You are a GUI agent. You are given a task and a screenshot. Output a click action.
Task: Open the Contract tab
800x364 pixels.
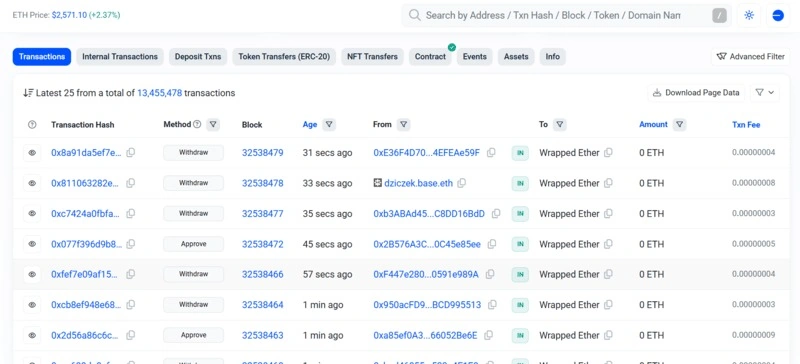[x=430, y=57]
